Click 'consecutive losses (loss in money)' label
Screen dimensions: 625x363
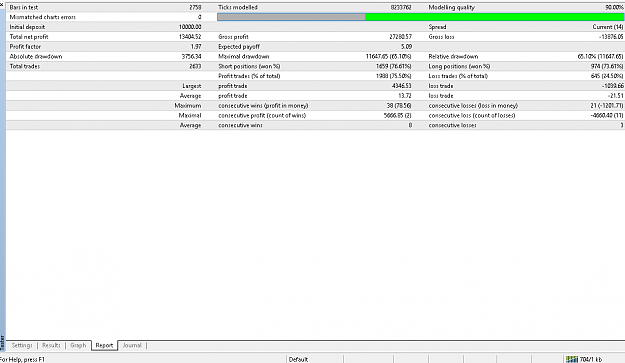(x=473, y=106)
